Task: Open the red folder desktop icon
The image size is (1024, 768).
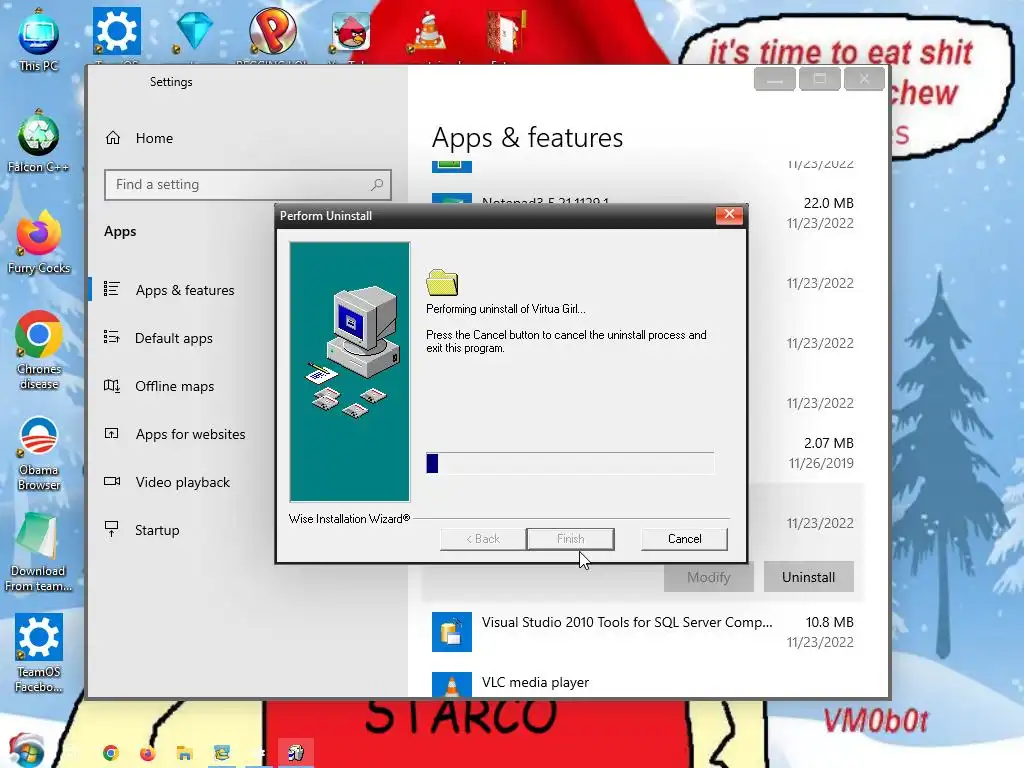Action: [506, 31]
